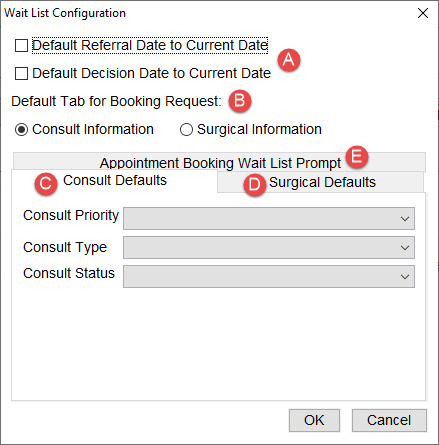Click the red B annotation marker
This screenshot has width=439, height=445.
coord(240,101)
